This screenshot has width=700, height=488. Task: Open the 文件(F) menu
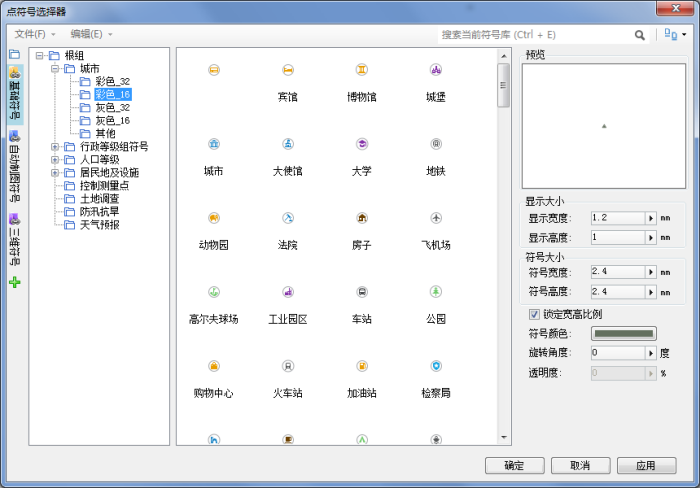(x=35, y=34)
